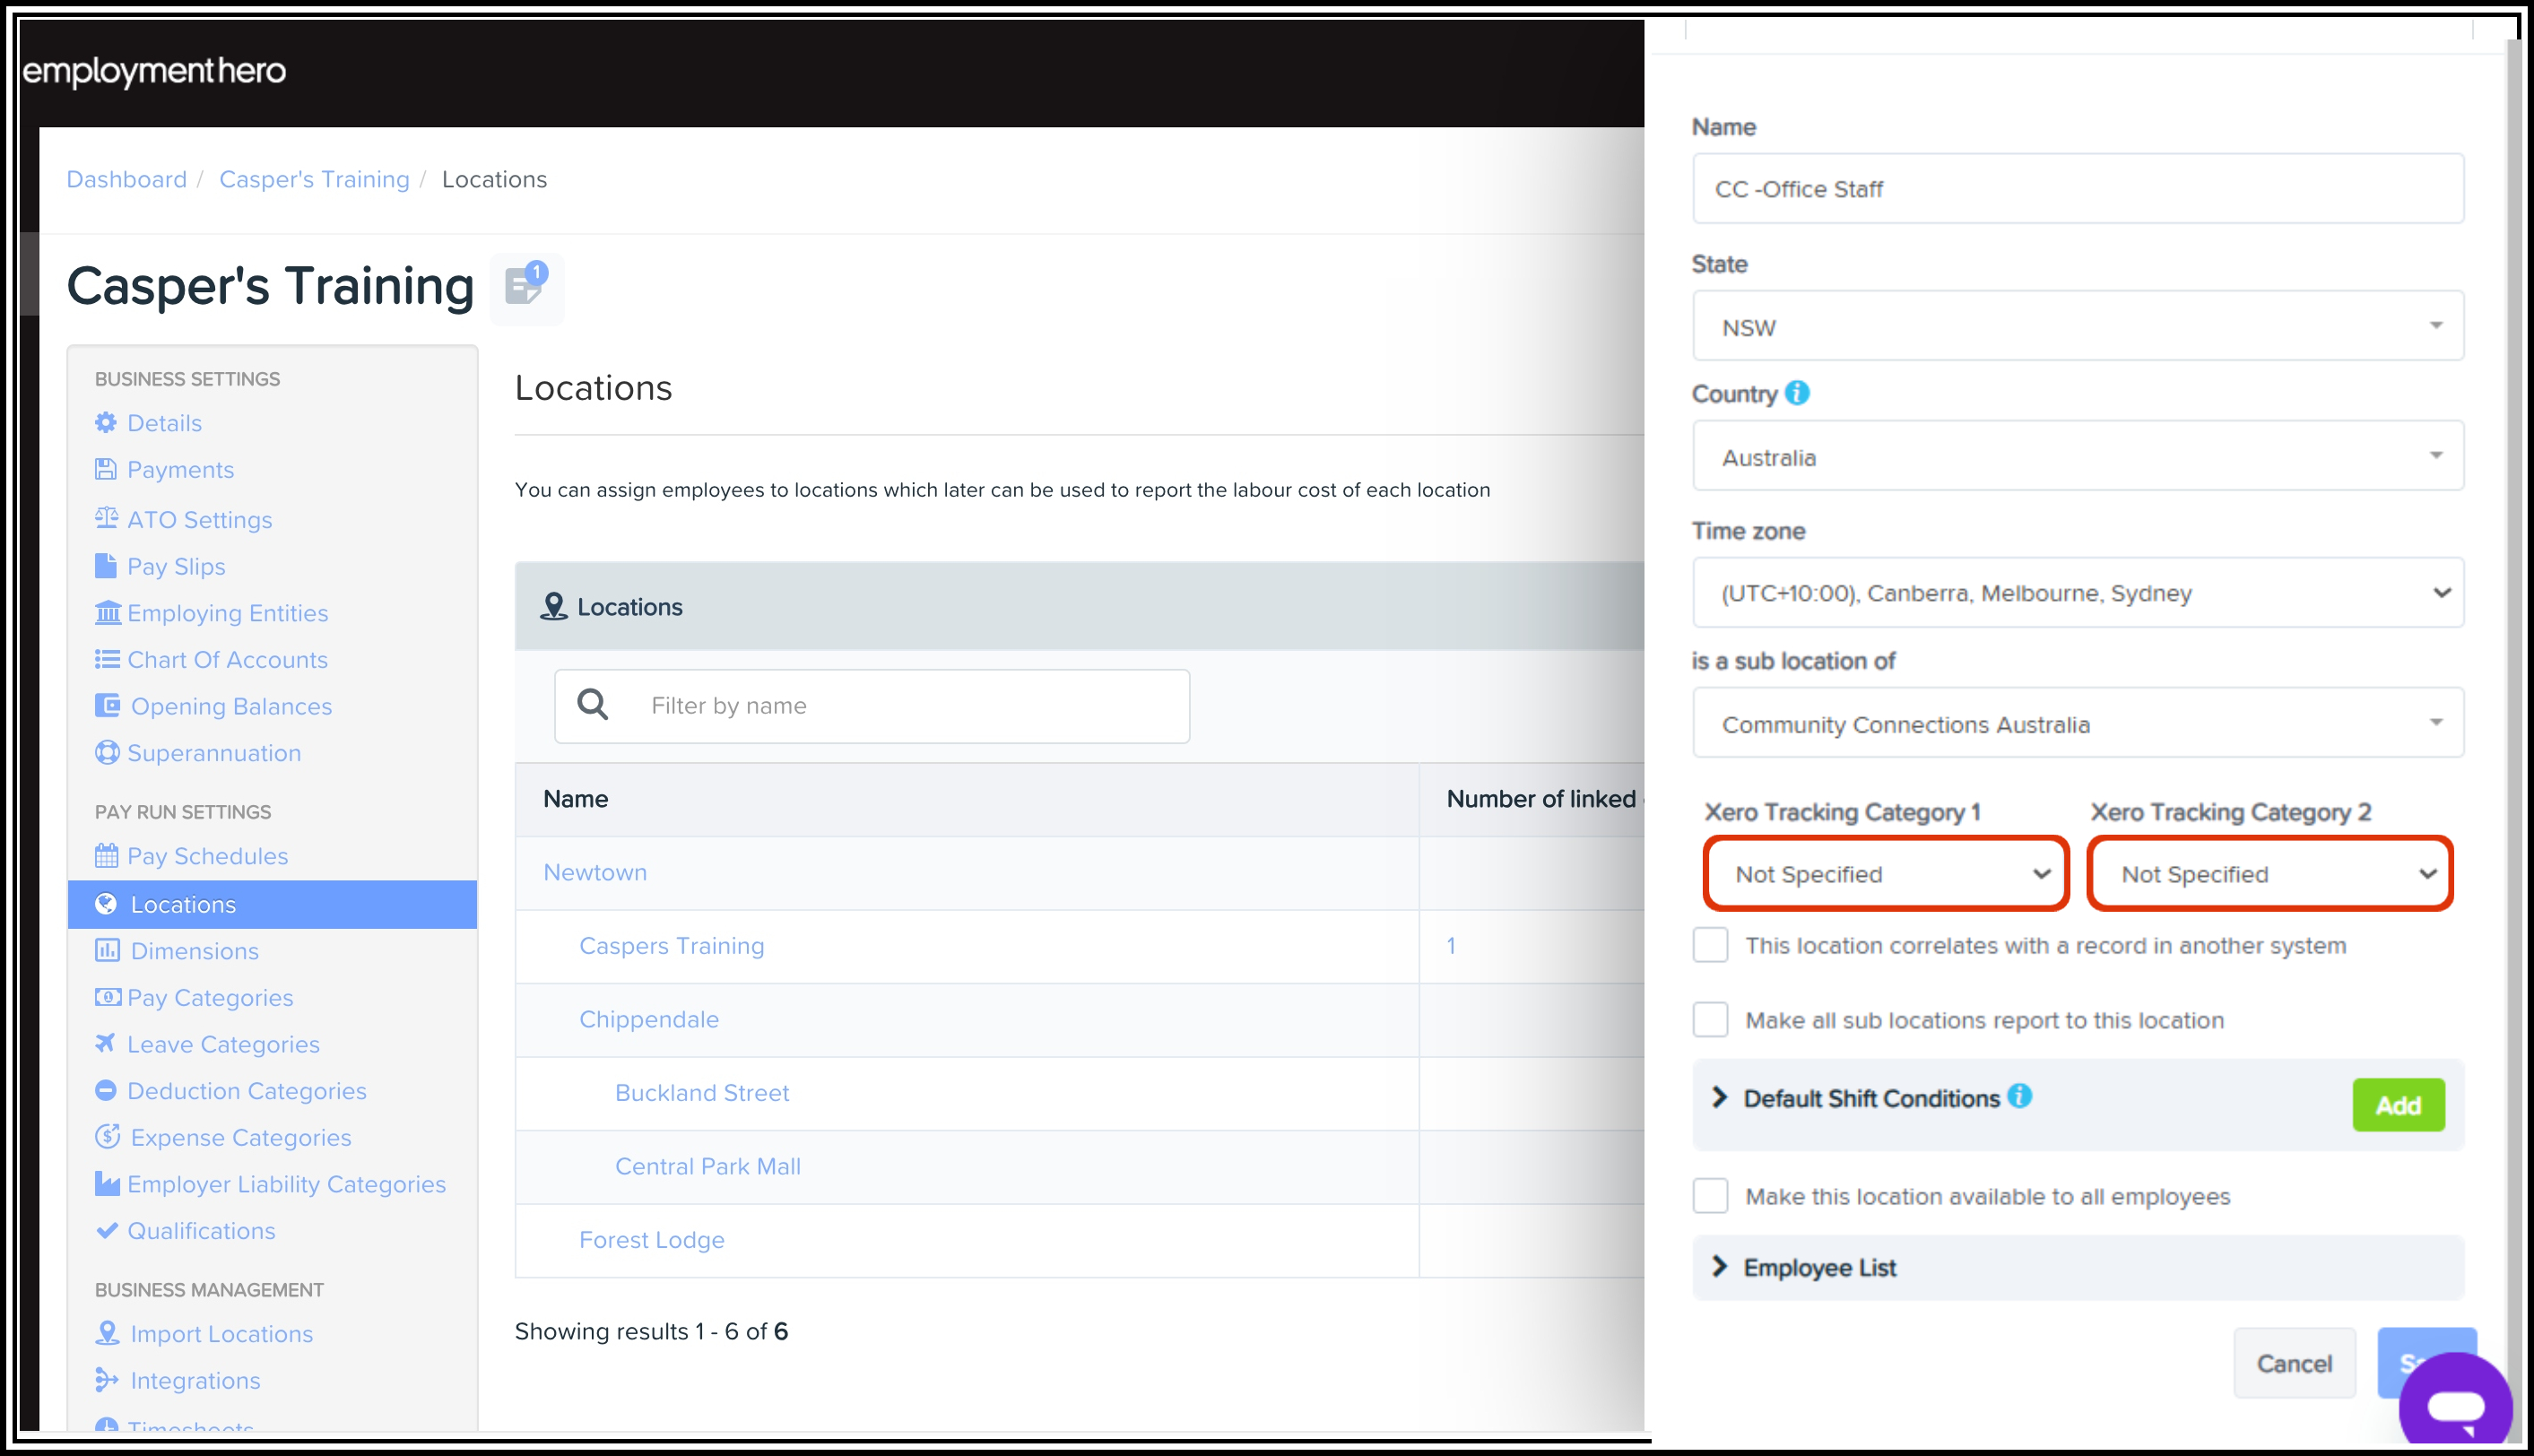
Task: Click the Cancel button
Action: (x=2293, y=1363)
